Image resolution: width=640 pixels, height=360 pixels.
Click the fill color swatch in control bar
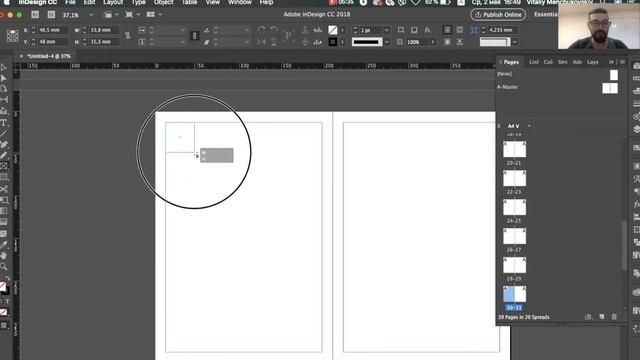pos(333,30)
